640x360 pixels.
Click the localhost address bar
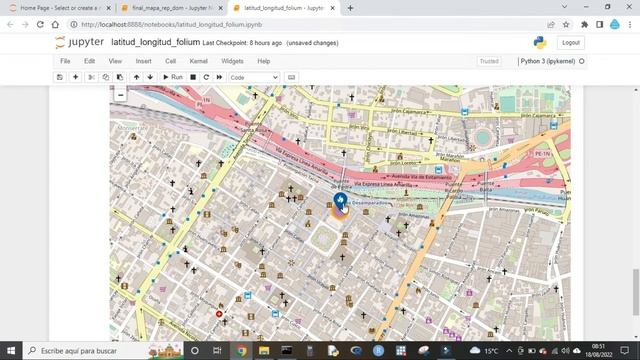(306, 24)
